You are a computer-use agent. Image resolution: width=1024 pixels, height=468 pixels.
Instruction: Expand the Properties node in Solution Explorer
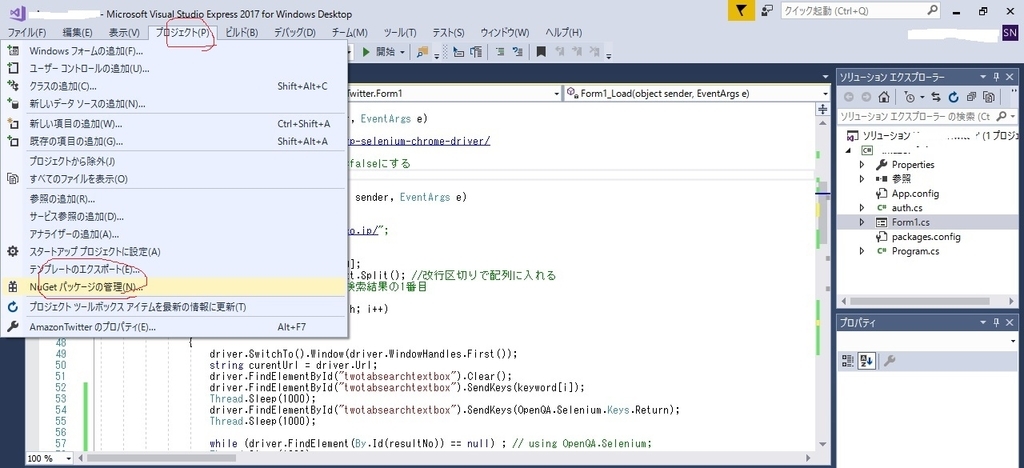pos(862,164)
